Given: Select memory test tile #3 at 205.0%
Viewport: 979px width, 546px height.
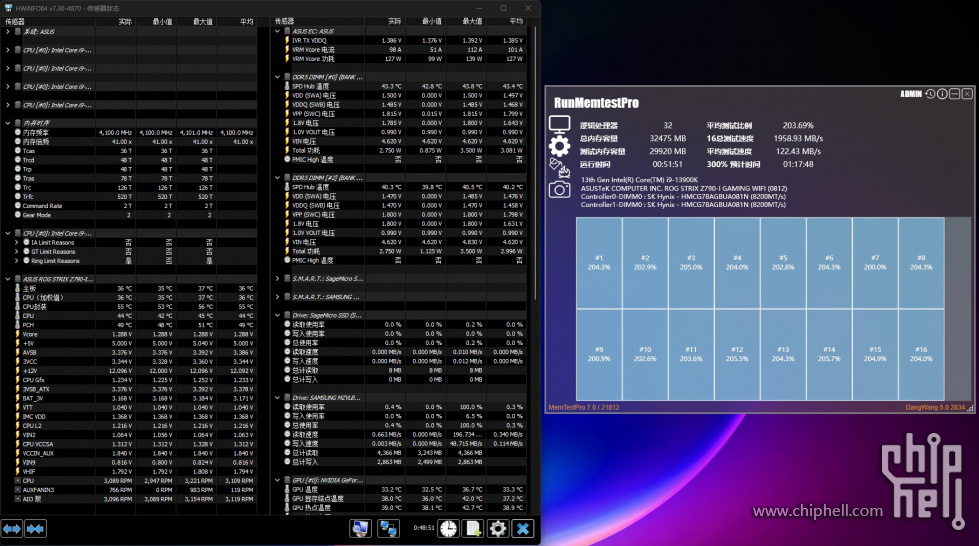Looking at the screenshot, I should tap(691, 262).
